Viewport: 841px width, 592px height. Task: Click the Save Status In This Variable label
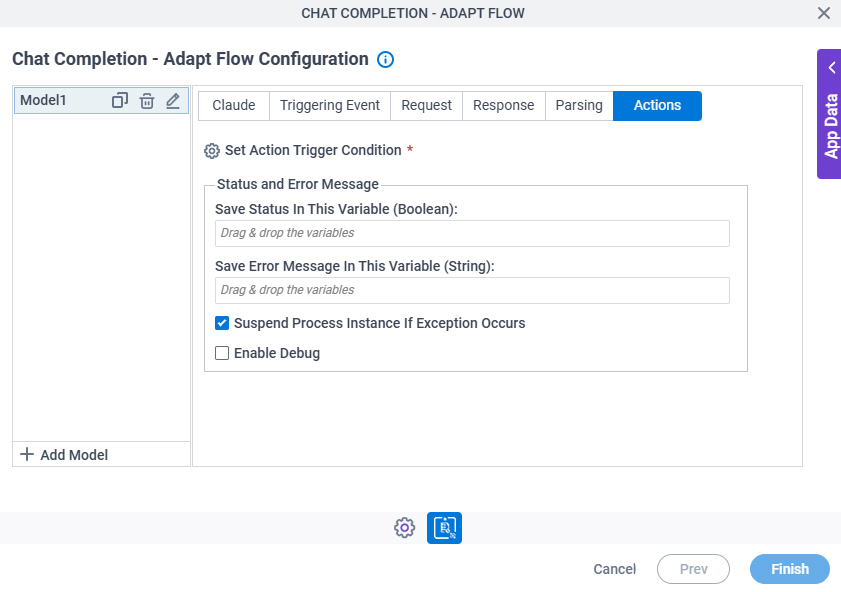click(336, 209)
